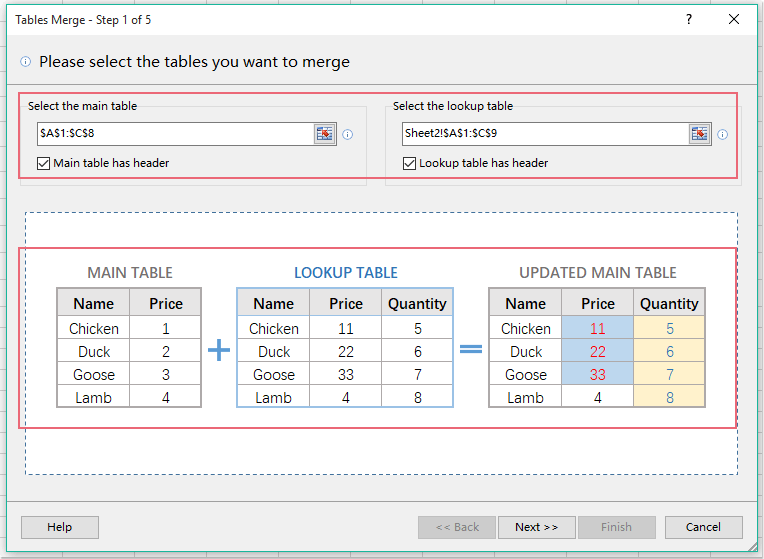Click the 'LOOKUP TABLE' heading in diagram
This screenshot has height=559, width=764.
tap(346, 272)
